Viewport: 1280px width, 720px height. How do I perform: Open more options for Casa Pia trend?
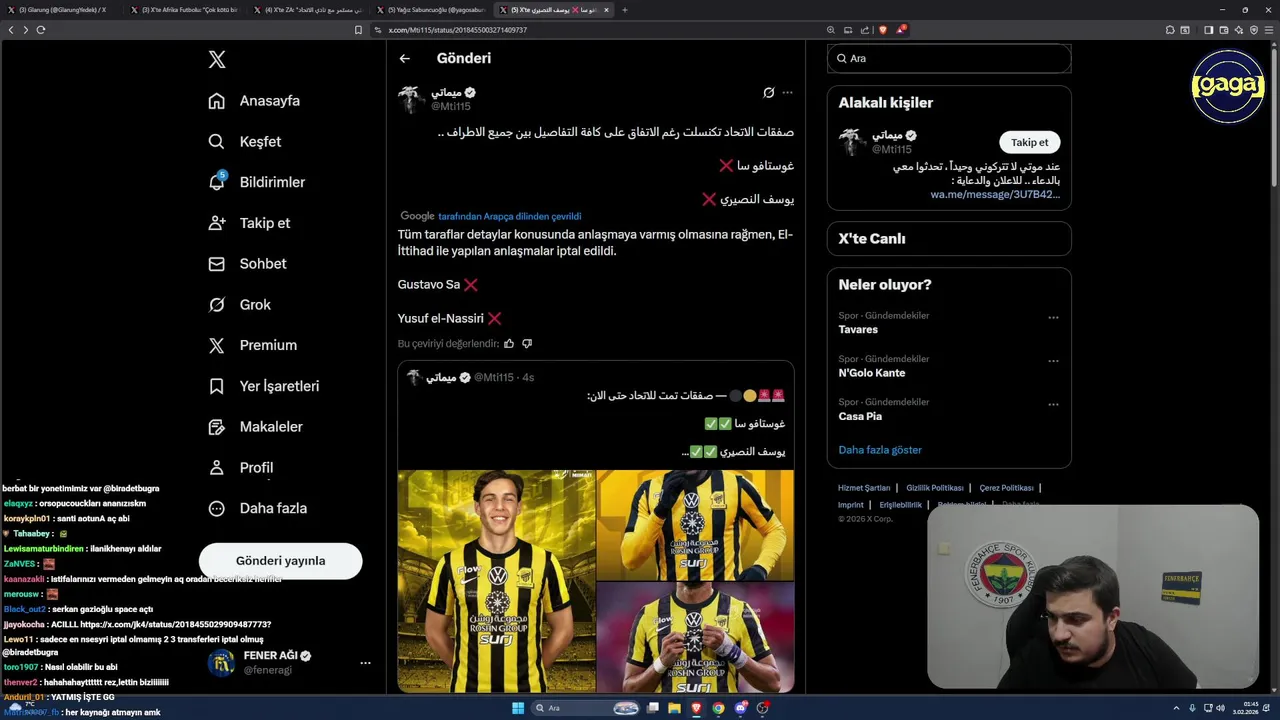click(1053, 404)
